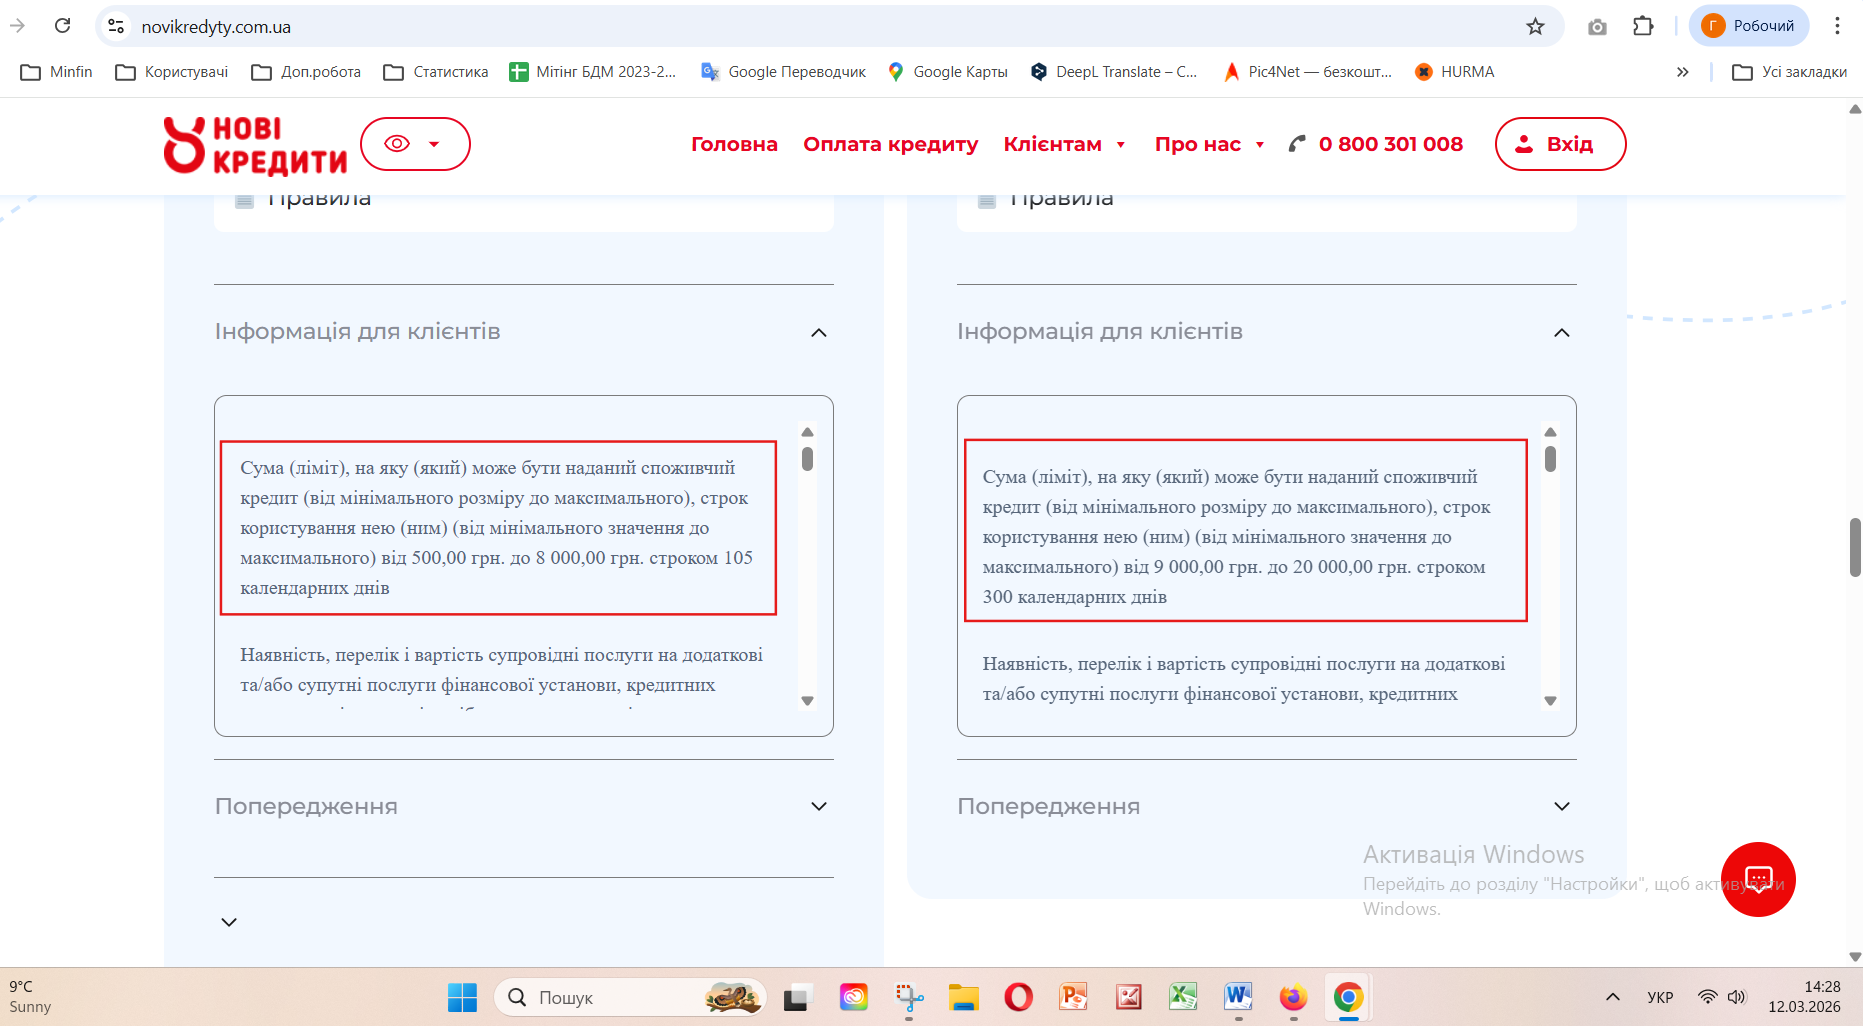The width and height of the screenshot is (1863, 1026).
Task: Open Chrome from taskbar
Action: 1348,997
